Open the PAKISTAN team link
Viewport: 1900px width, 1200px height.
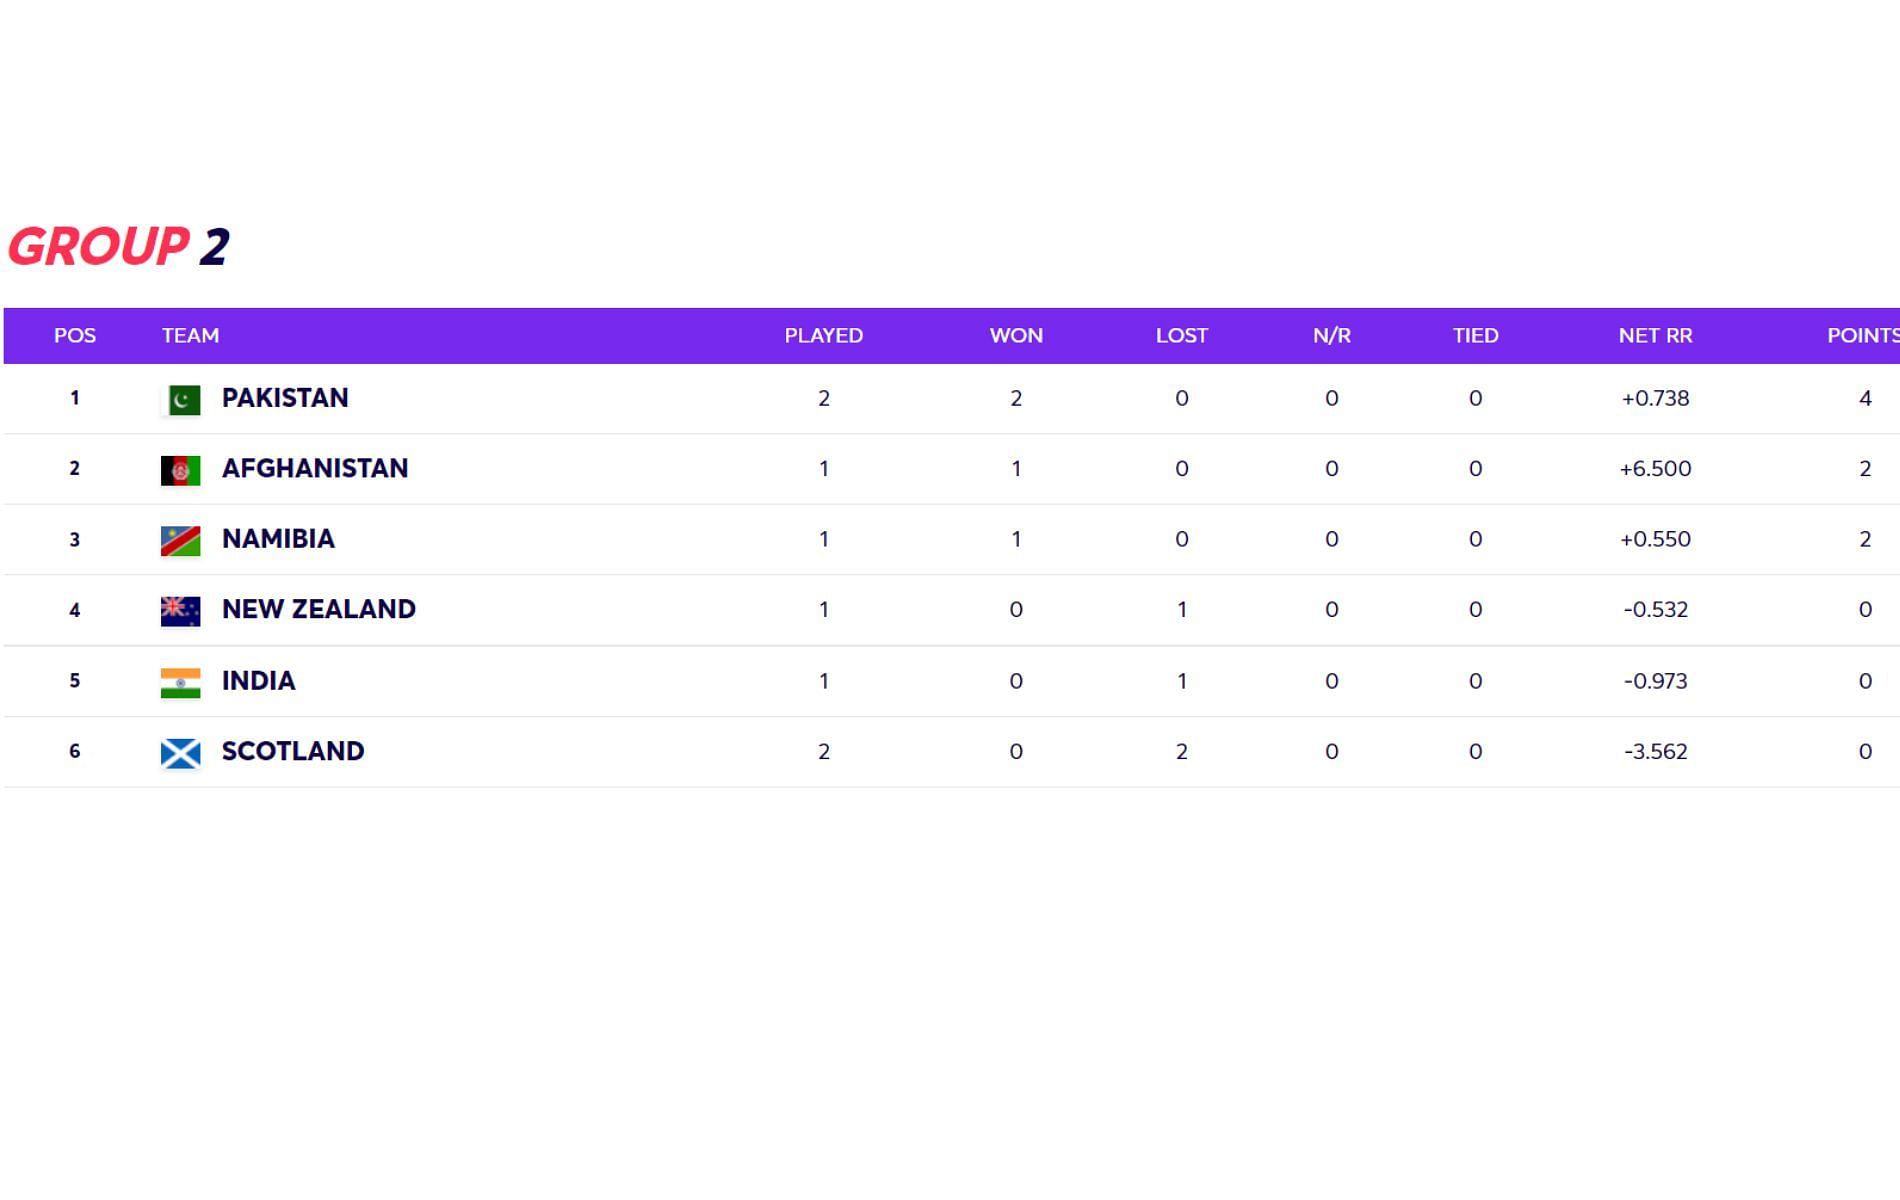point(285,398)
